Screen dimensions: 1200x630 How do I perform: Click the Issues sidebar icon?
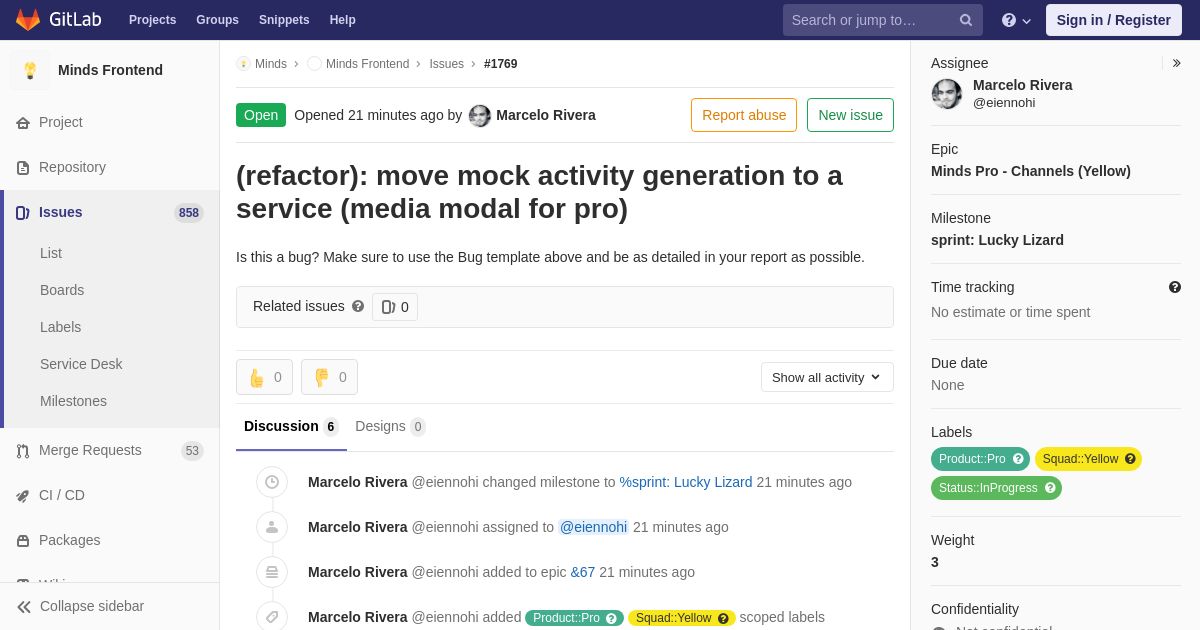[x=23, y=212]
